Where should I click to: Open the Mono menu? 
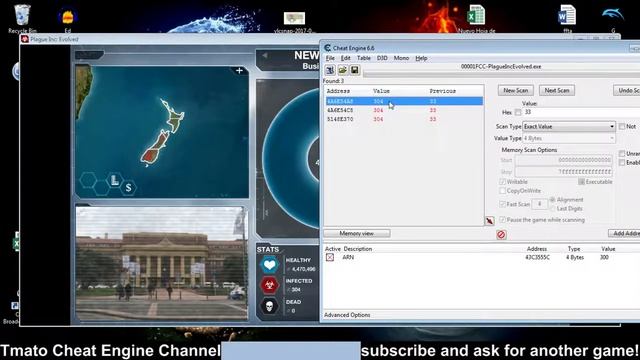(x=401, y=58)
